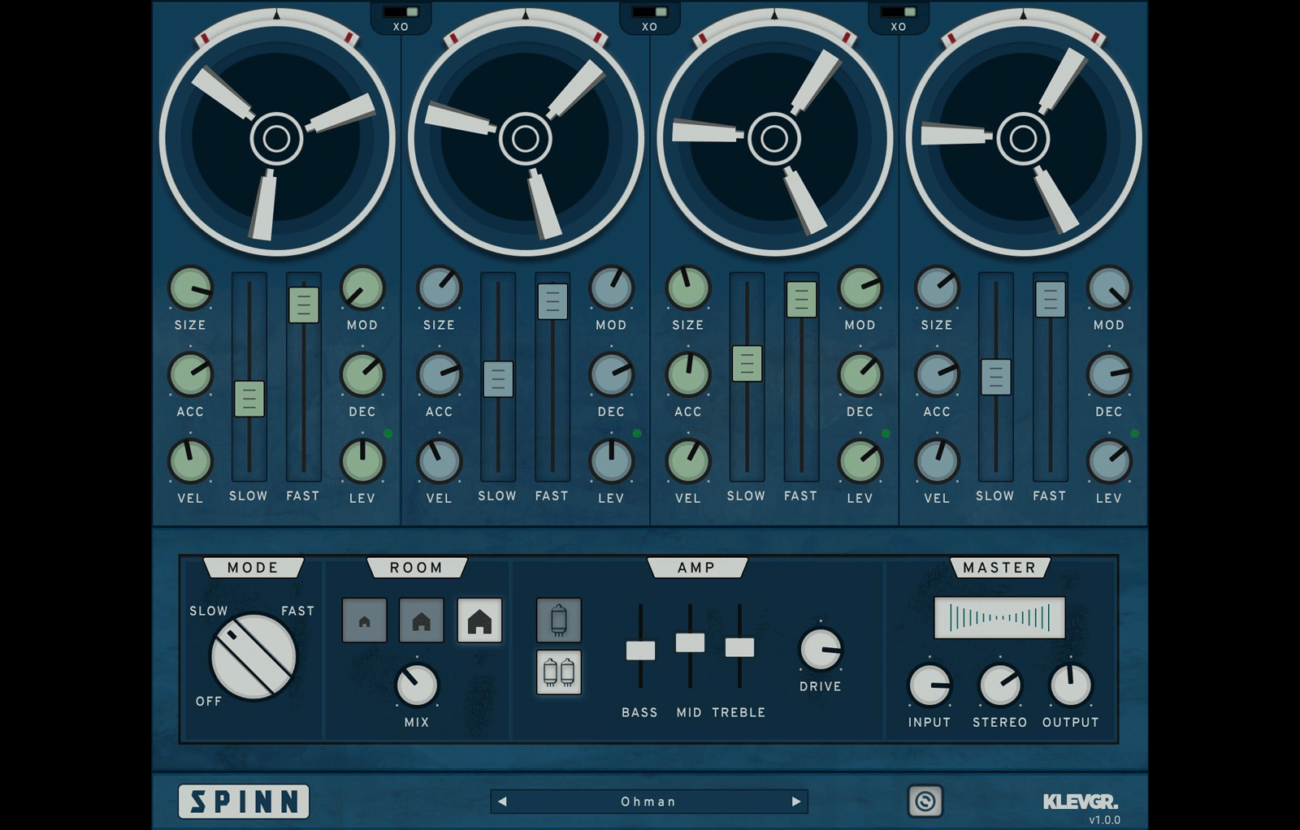Click the third rotor's ACC knob
Screen dimensions: 1300x830
[x=688, y=375]
